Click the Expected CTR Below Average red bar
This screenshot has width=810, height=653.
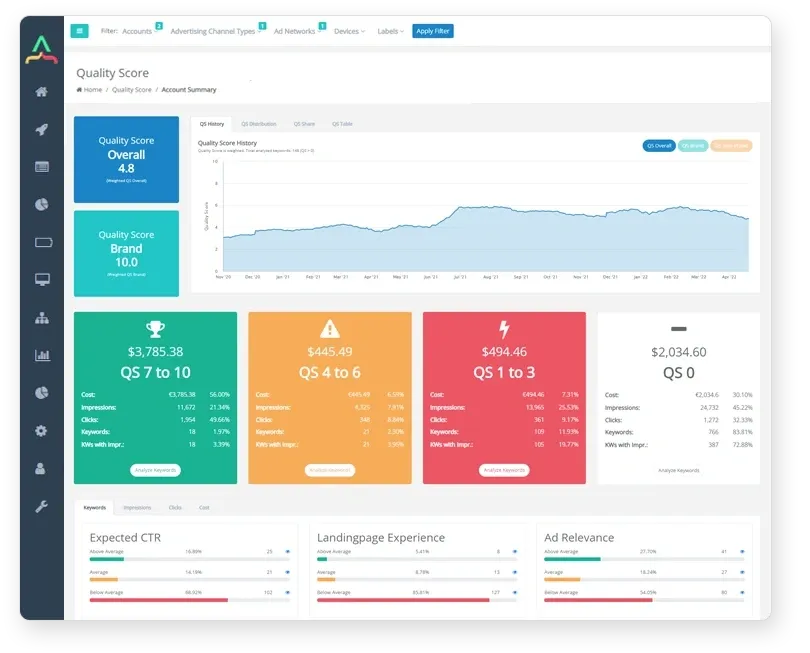(x=159, y=600)
